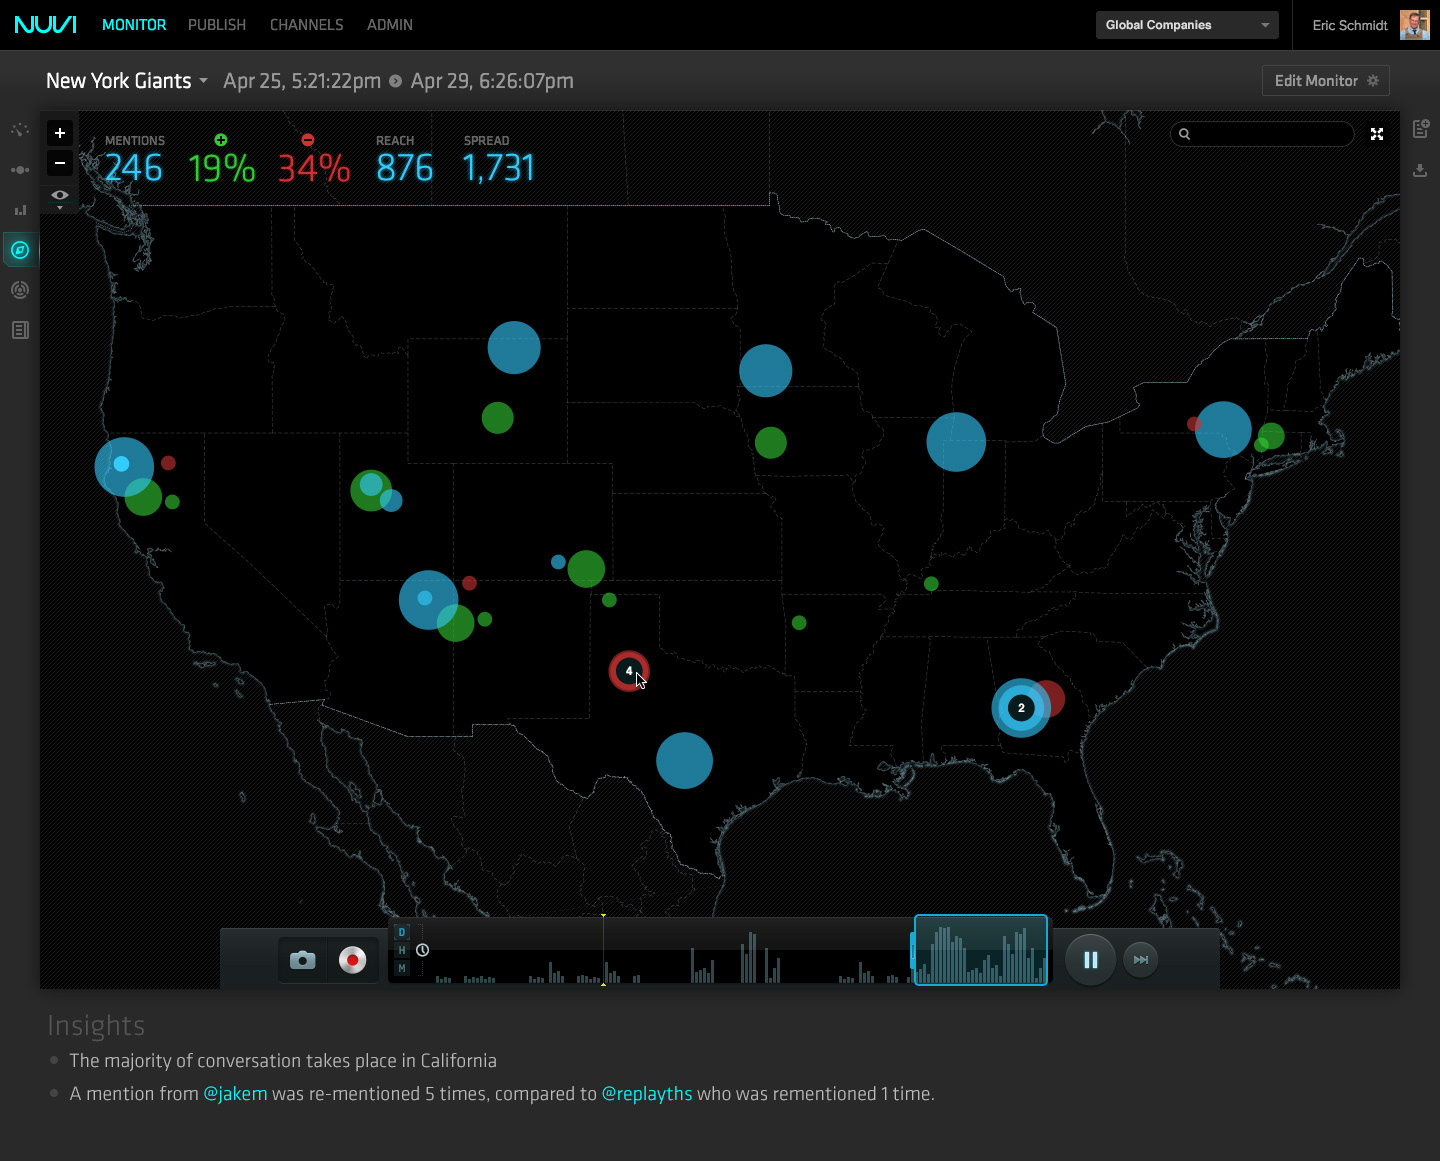1440x1161 pixels.
Task: Click the large blue bubble in Texas
Action: tap(685, 761)
